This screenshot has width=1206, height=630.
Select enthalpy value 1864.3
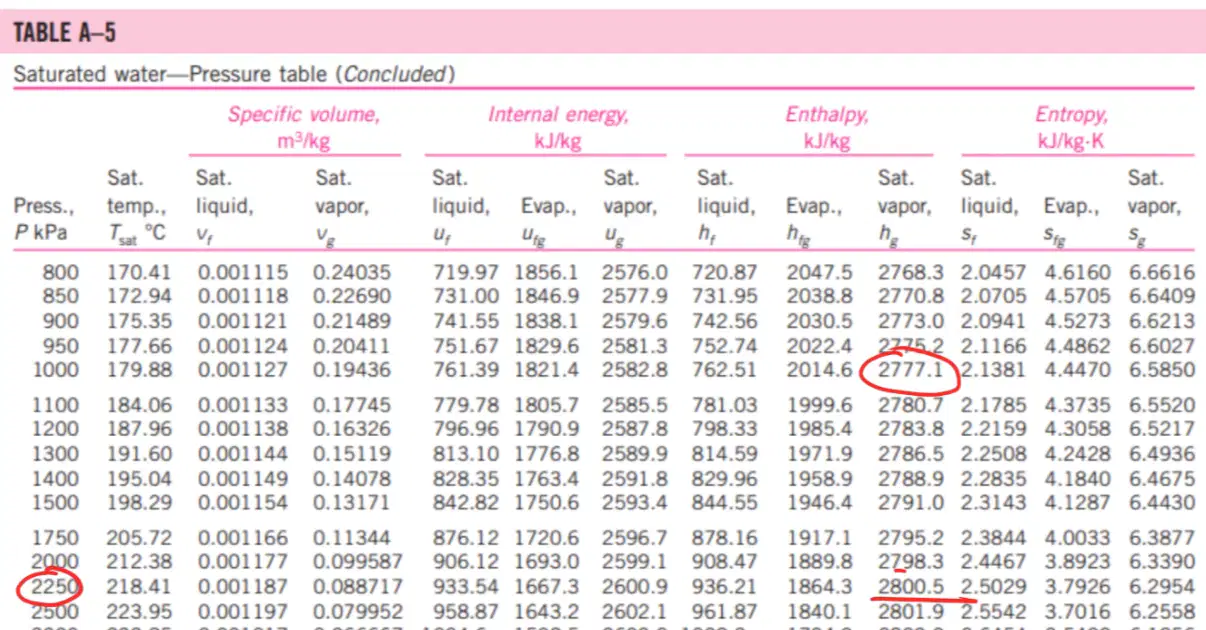pos(820,587)
